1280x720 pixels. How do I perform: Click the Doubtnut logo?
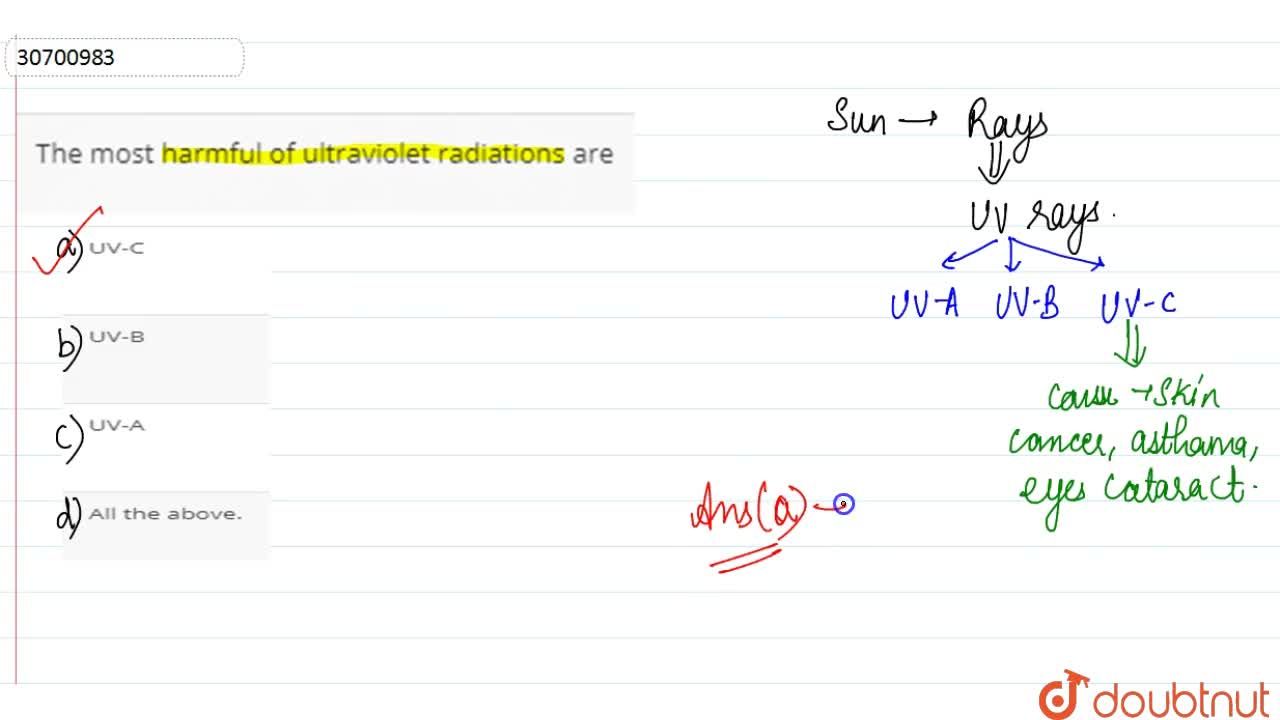click(1154, 695)
